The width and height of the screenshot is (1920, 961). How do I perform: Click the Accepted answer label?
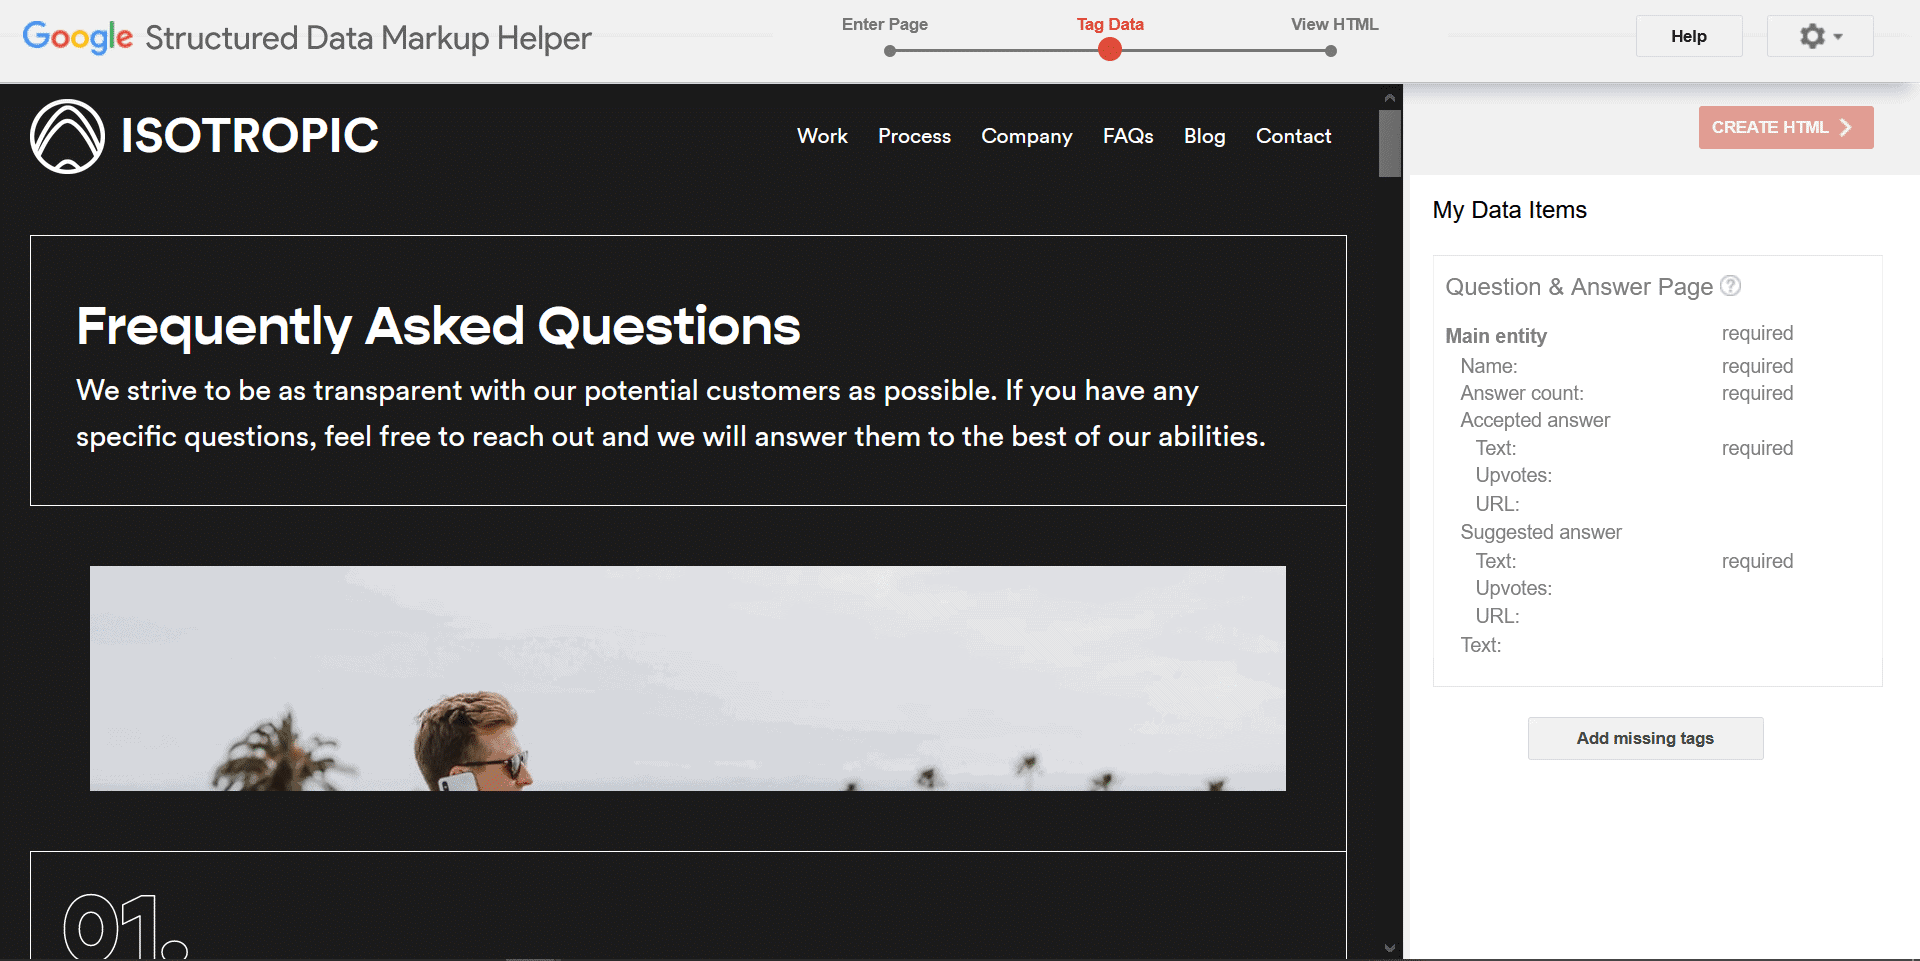(x=1535, y=420)
